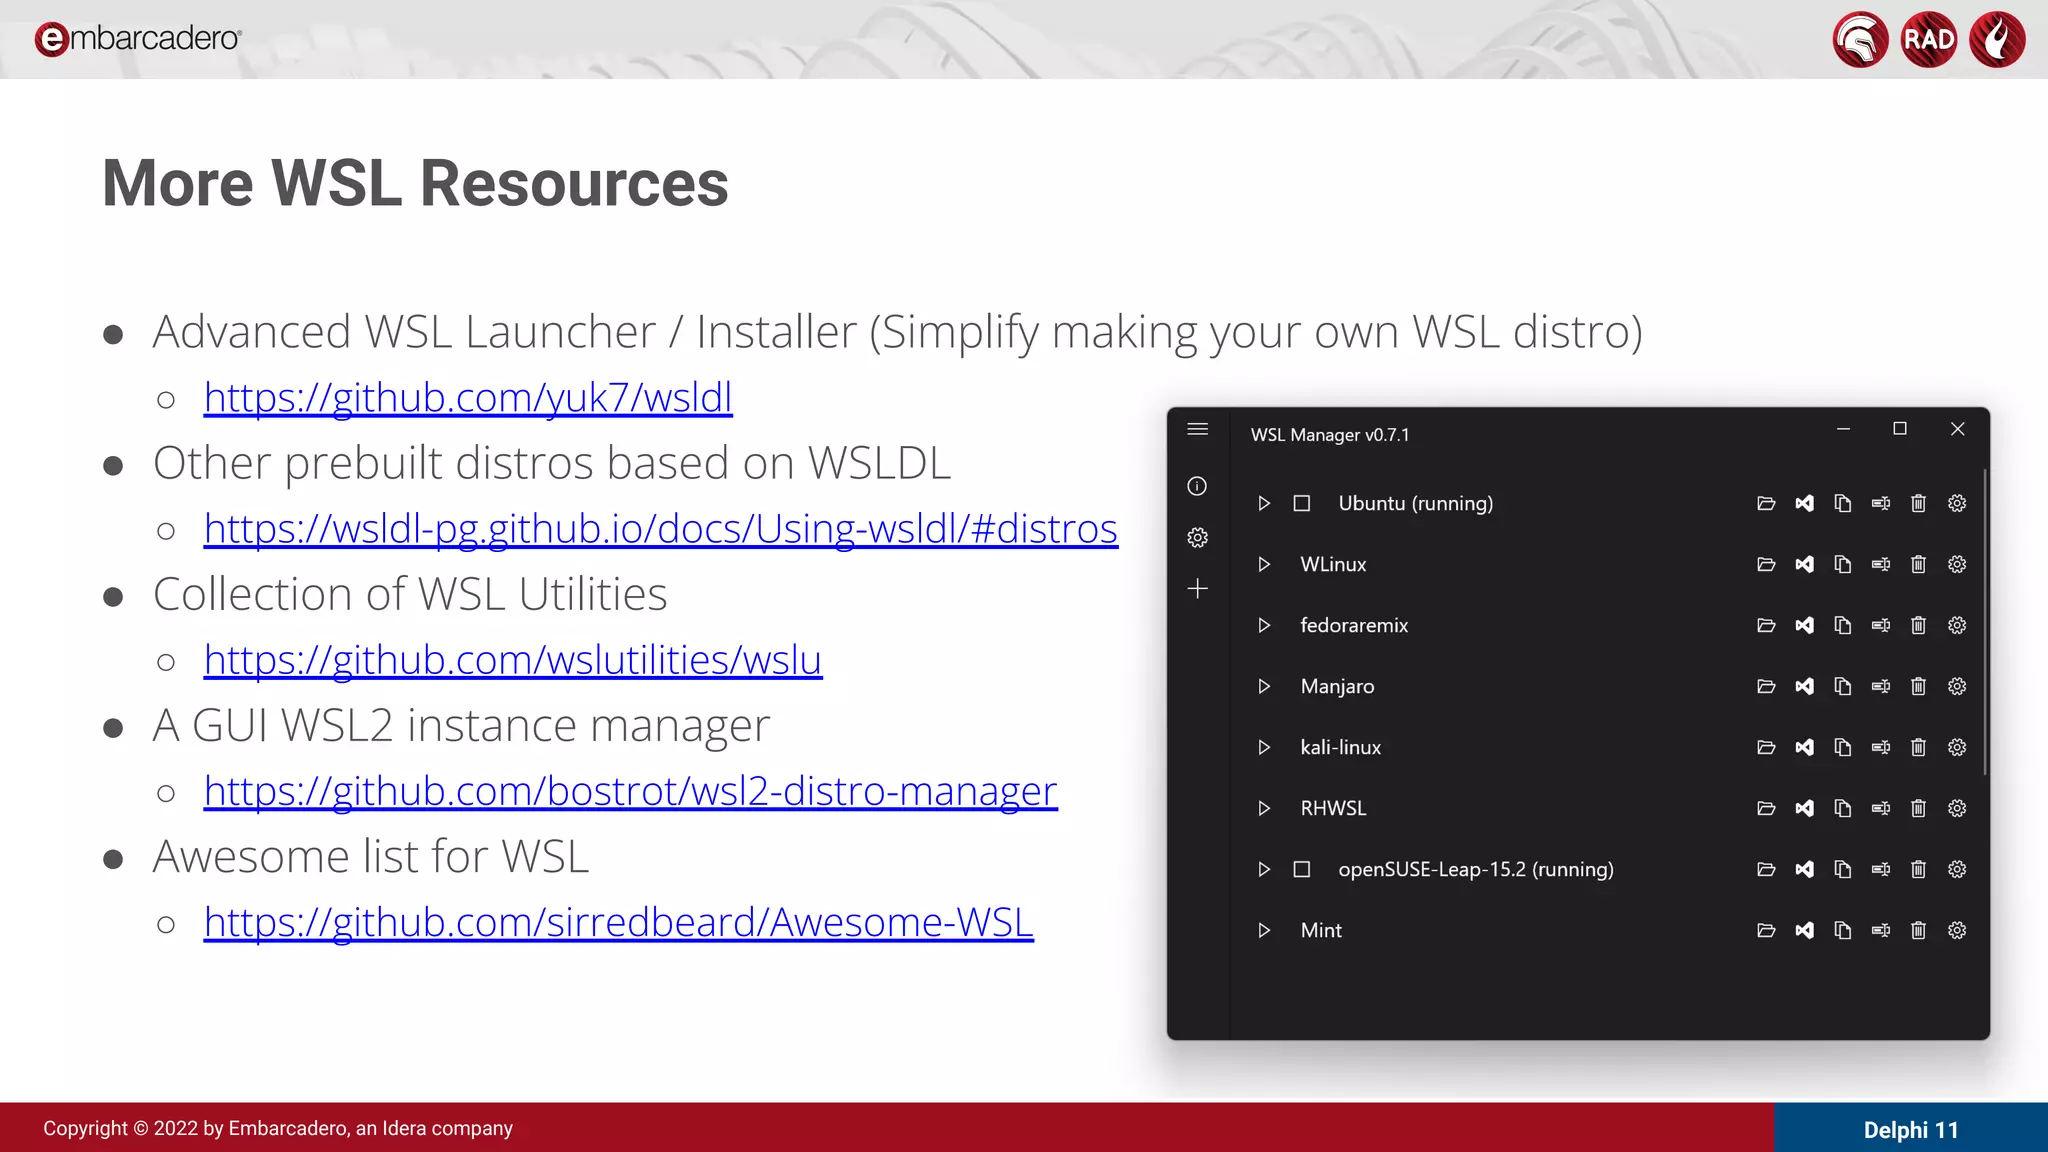Click the C++Builder flame logo

pos(1997,39)
